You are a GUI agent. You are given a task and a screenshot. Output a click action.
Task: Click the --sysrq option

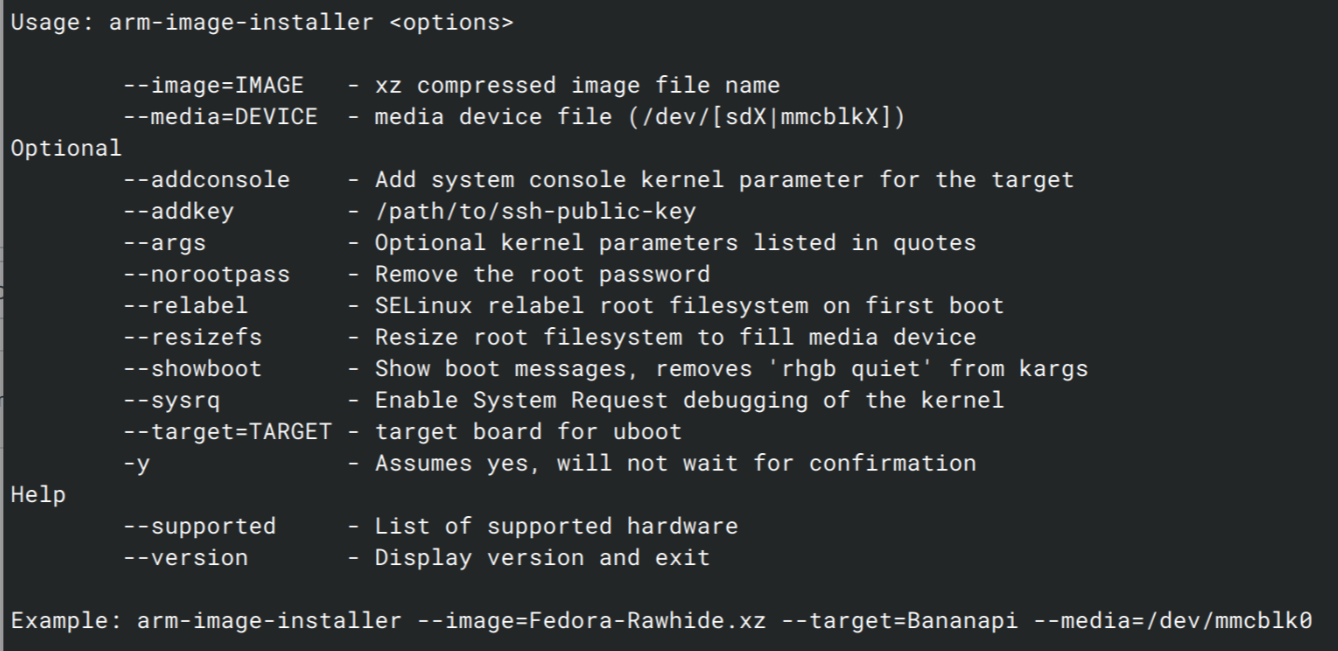171,400
